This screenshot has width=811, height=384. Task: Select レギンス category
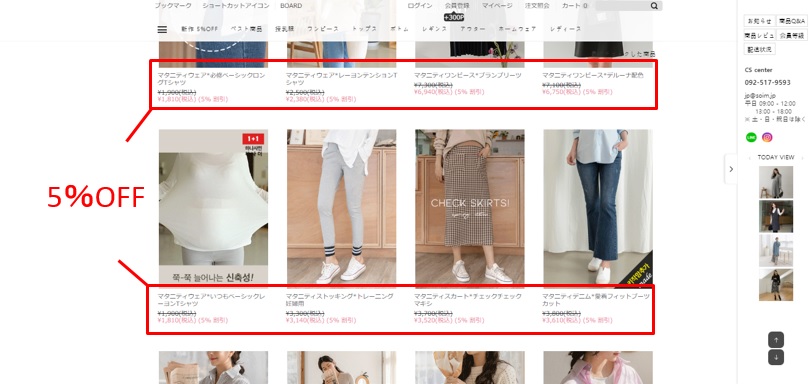click(434, 29)
